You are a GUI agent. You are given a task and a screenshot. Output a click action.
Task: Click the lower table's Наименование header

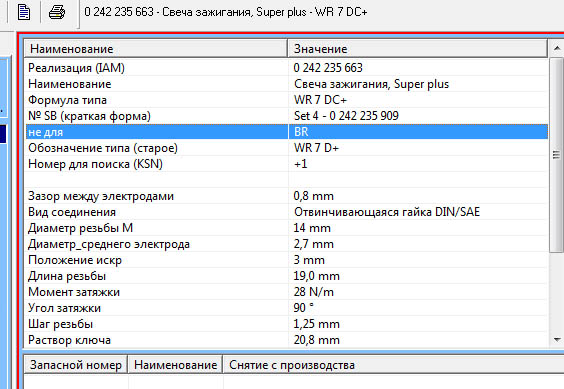(x=176, y=365)
